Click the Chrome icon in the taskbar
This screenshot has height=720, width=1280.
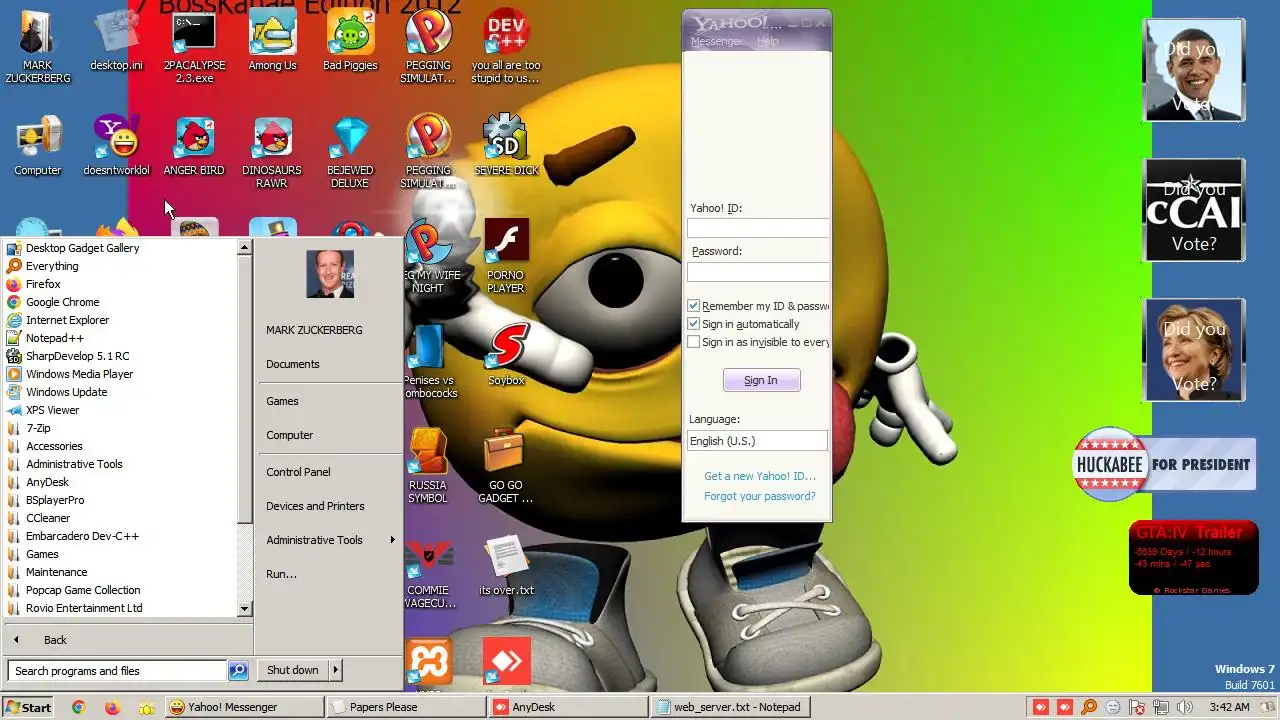pyautogui.click(x=79, y=707)
